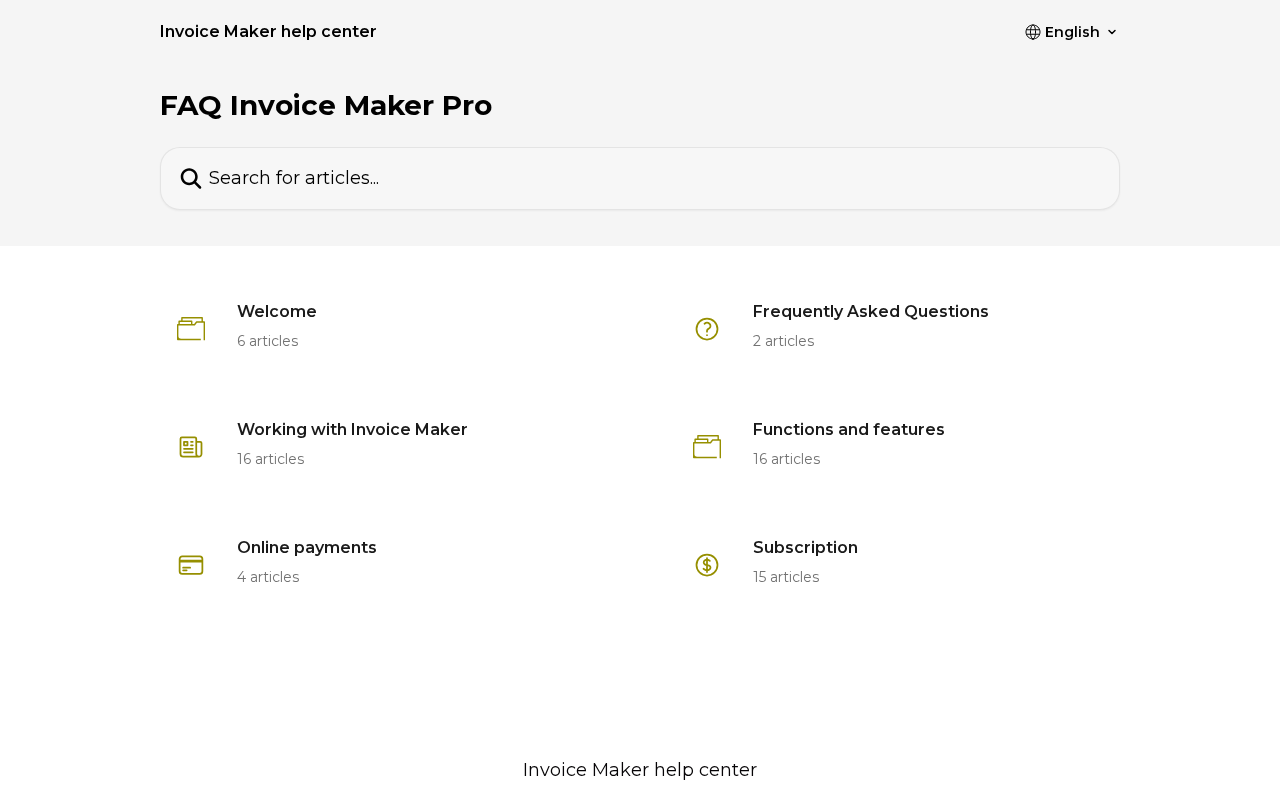Click the question mark icon for FAQs
The height and width of the screenshot is (800, 1280).
707,329
